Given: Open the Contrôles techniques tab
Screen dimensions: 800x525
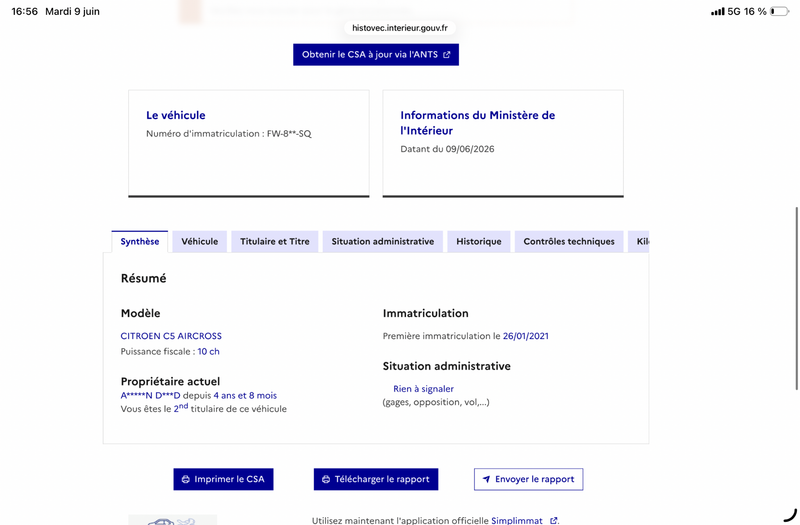Looking at the screenshot, I should [x=569, y=241].
